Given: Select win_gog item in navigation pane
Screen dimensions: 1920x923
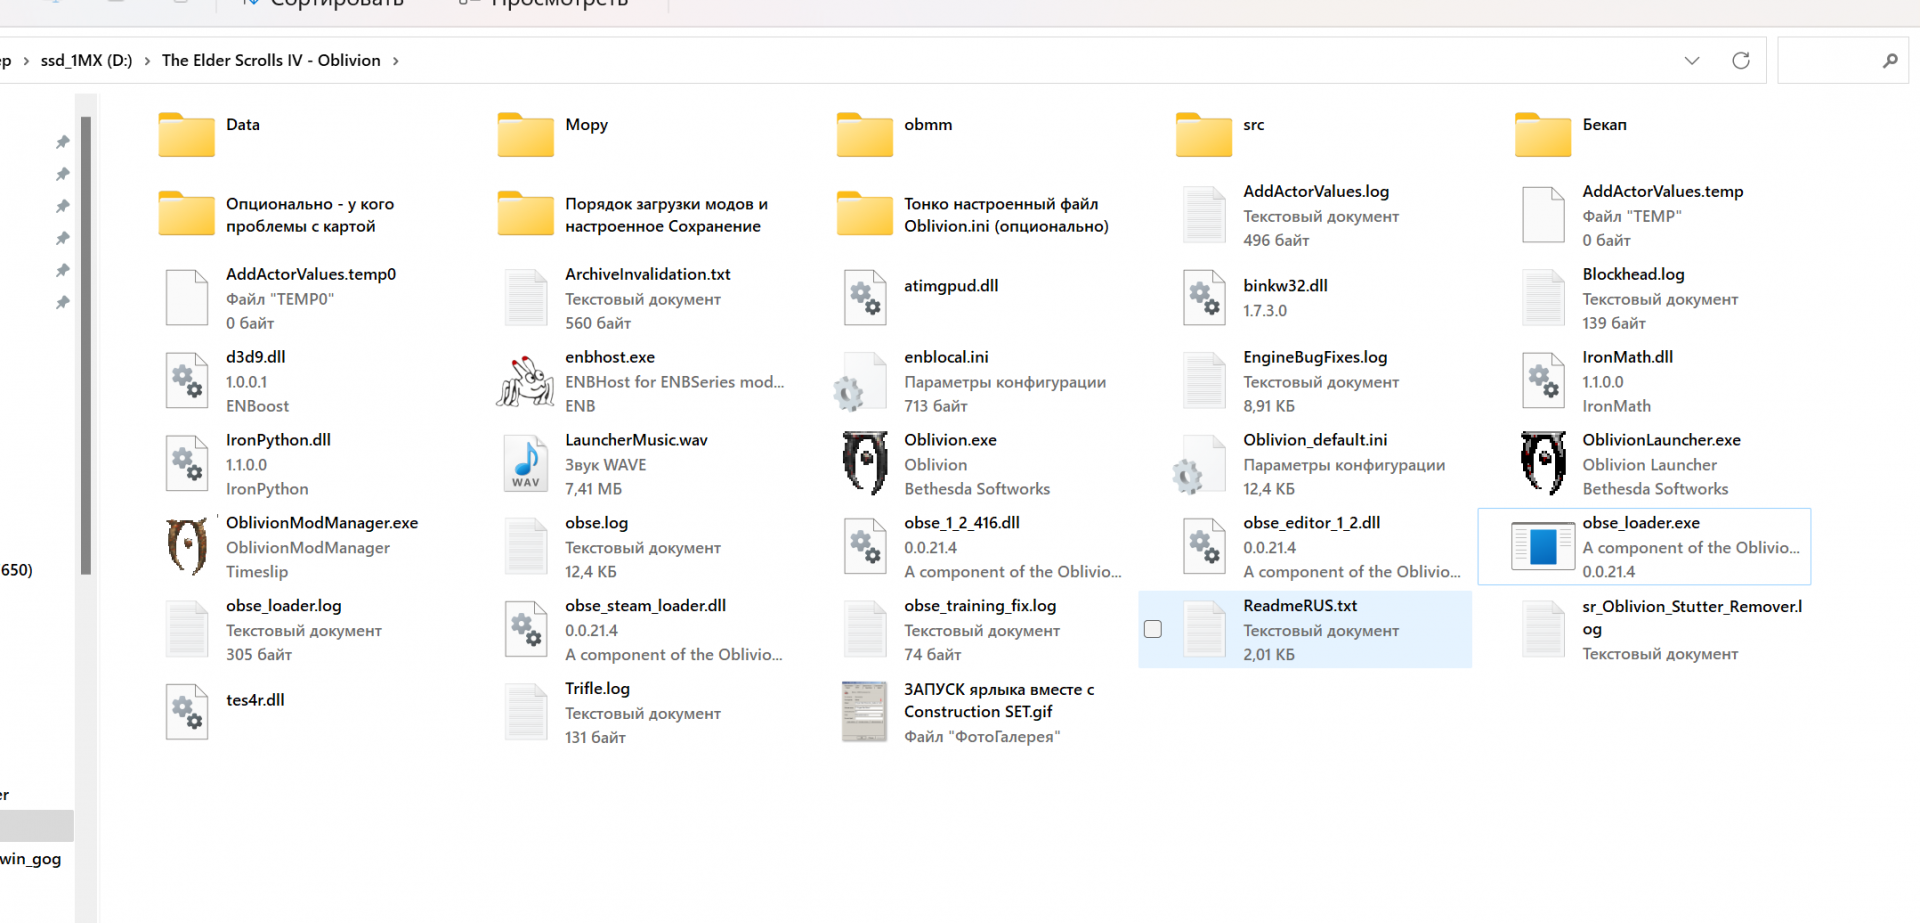Looking at the screenshot, I should (x=31, y=859).
